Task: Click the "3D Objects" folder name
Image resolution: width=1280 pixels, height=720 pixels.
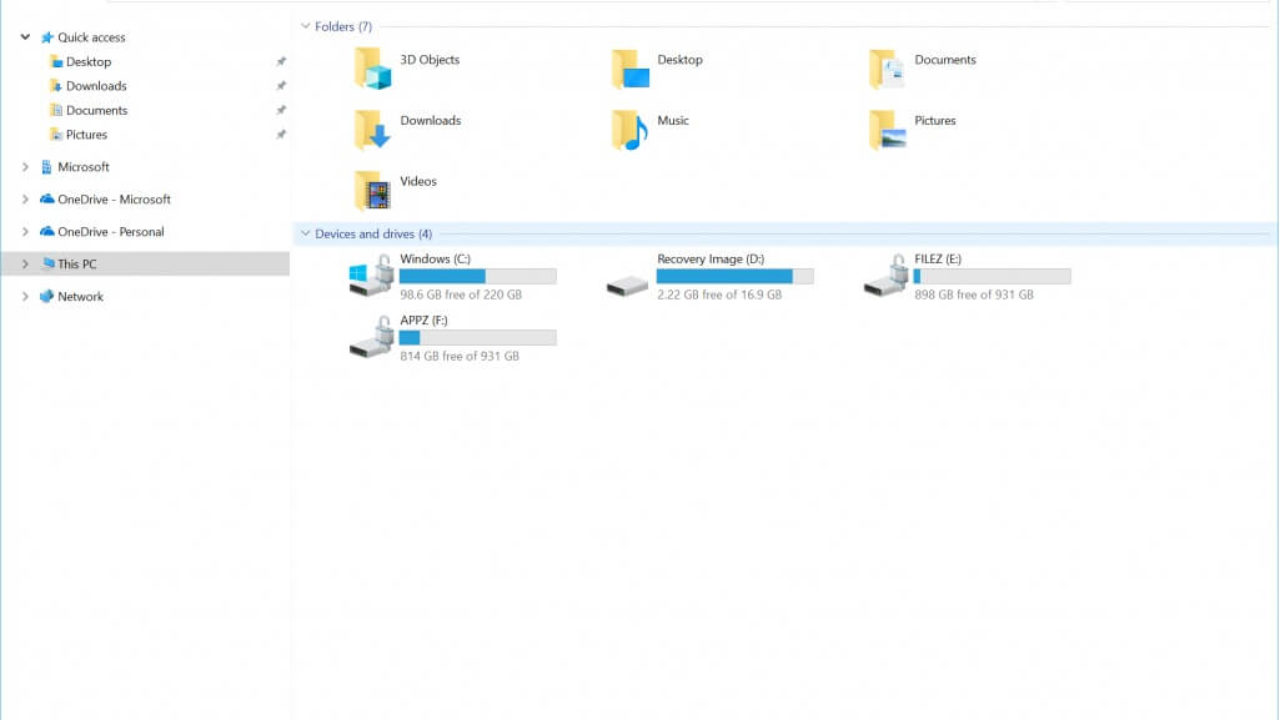Action: [430, 60]
